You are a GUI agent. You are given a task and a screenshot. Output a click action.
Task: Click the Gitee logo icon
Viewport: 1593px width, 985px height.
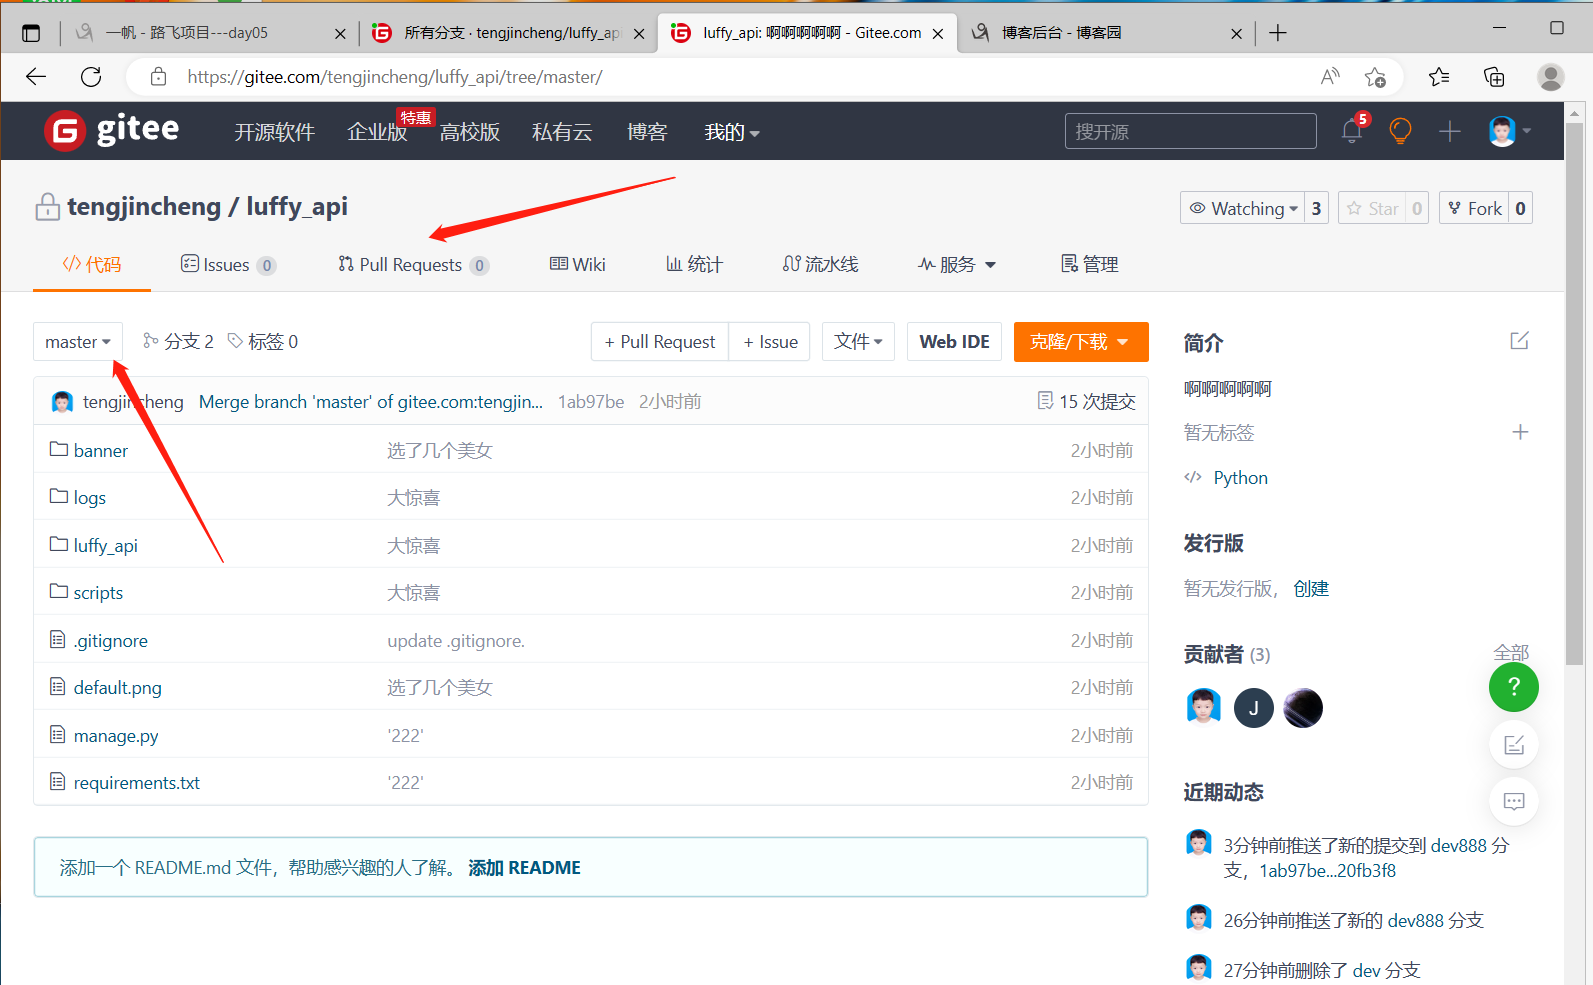65,131
